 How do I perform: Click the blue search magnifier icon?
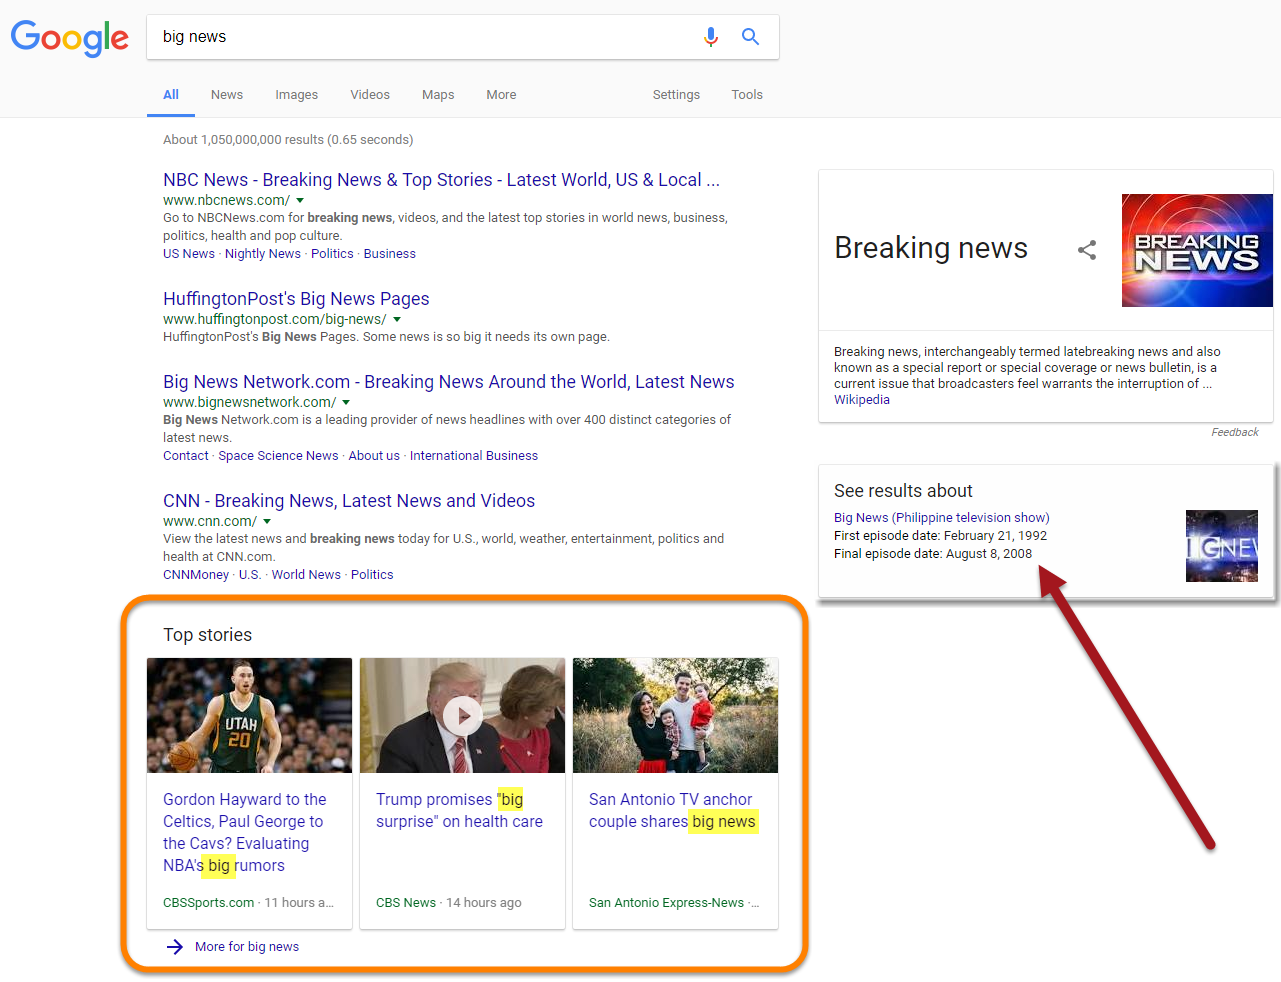[750, 37]
